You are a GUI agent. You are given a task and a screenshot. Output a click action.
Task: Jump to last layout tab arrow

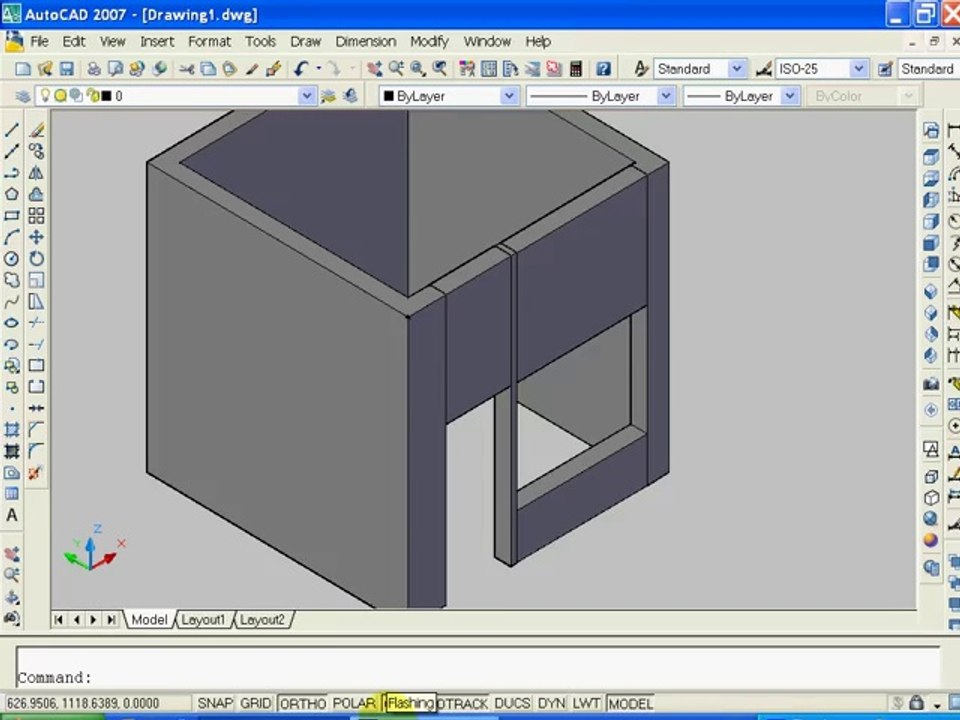click(x=111, y=620)
